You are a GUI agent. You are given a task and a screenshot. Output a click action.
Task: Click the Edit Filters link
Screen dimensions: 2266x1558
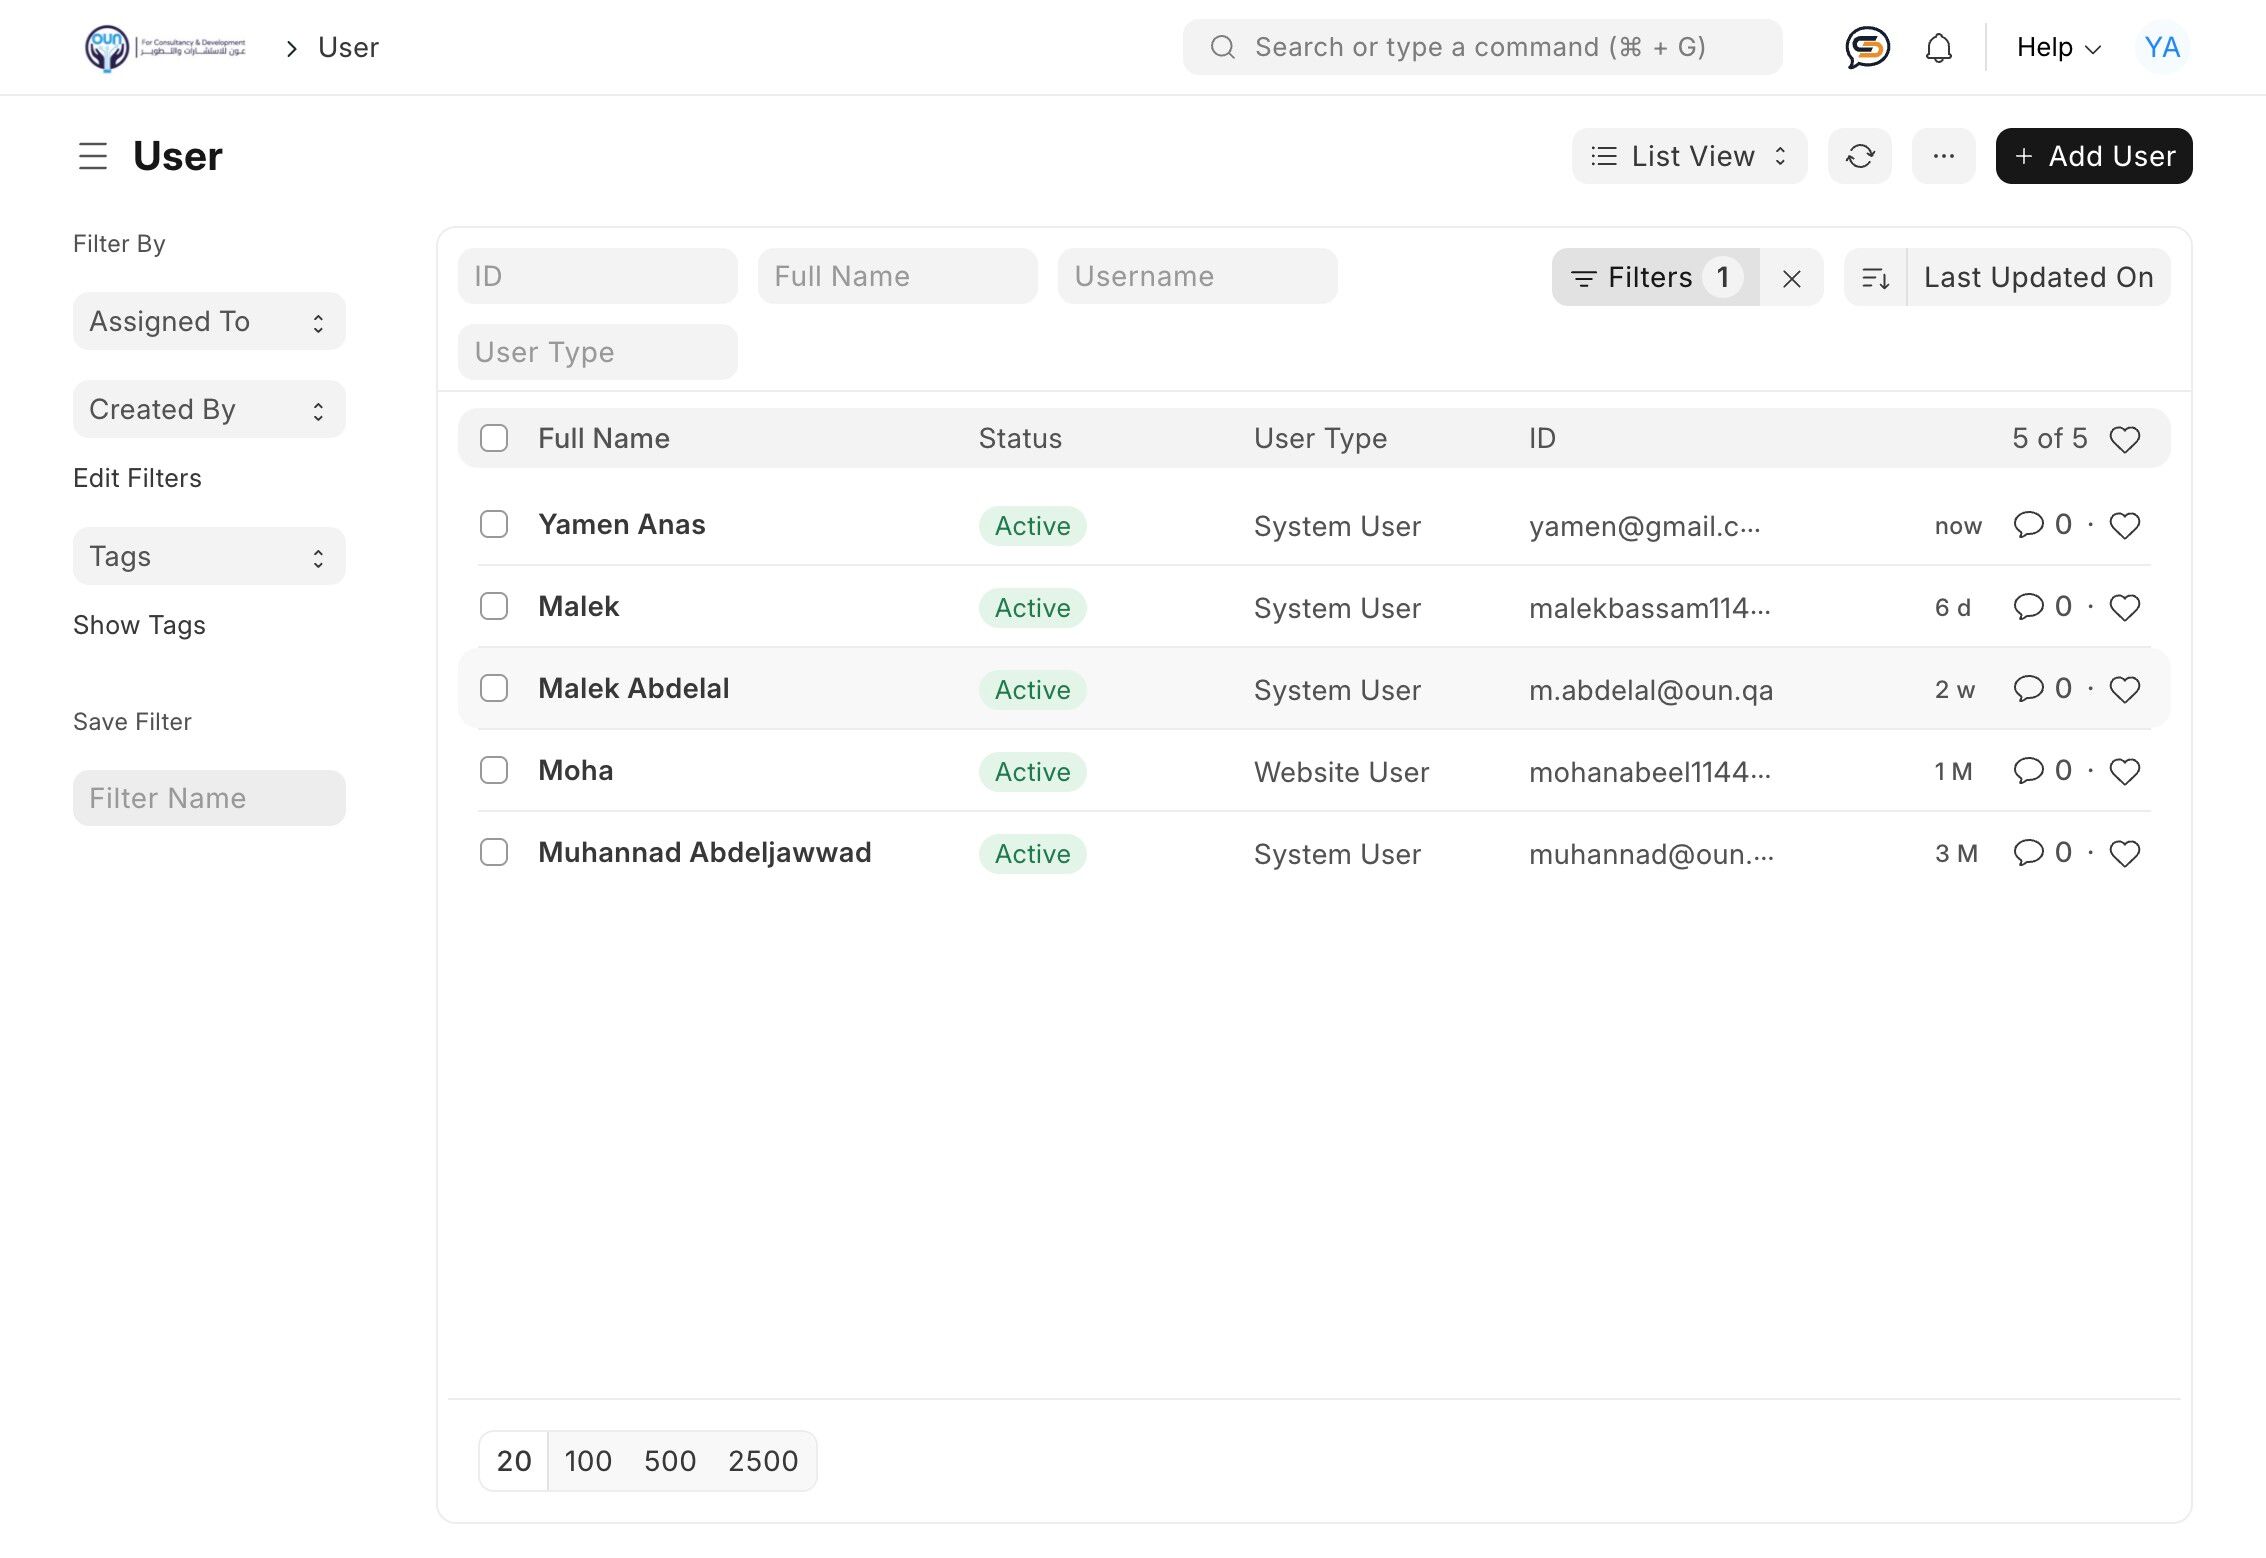click(x=137, y=478)
